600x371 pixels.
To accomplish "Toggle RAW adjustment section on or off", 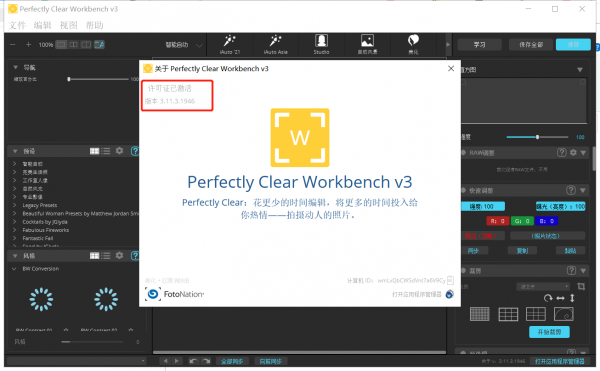I will pyautogui.click(x=463, y=153).
